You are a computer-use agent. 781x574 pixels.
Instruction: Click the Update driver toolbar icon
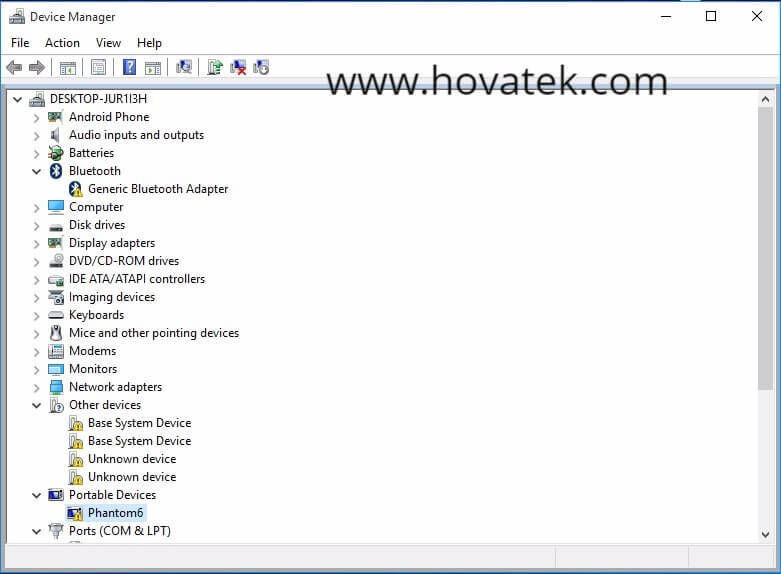tap(214, 68)
